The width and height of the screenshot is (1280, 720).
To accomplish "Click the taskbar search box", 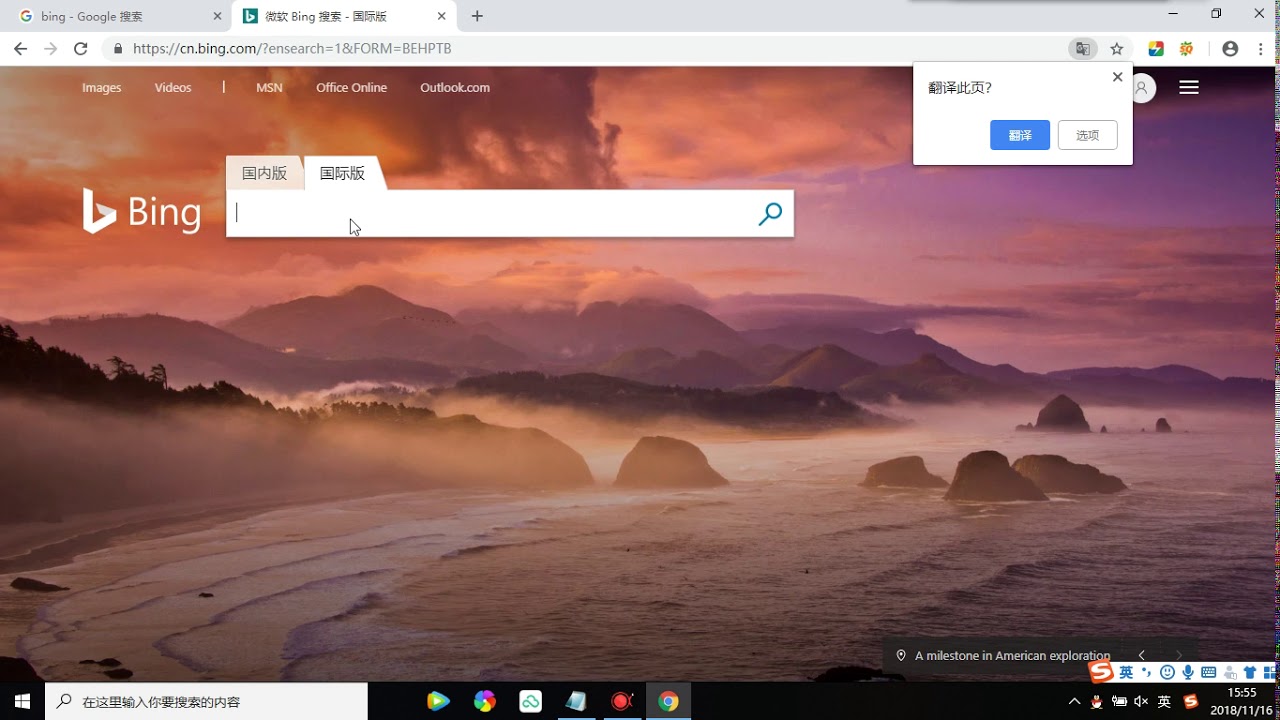I will click(207, 702).
